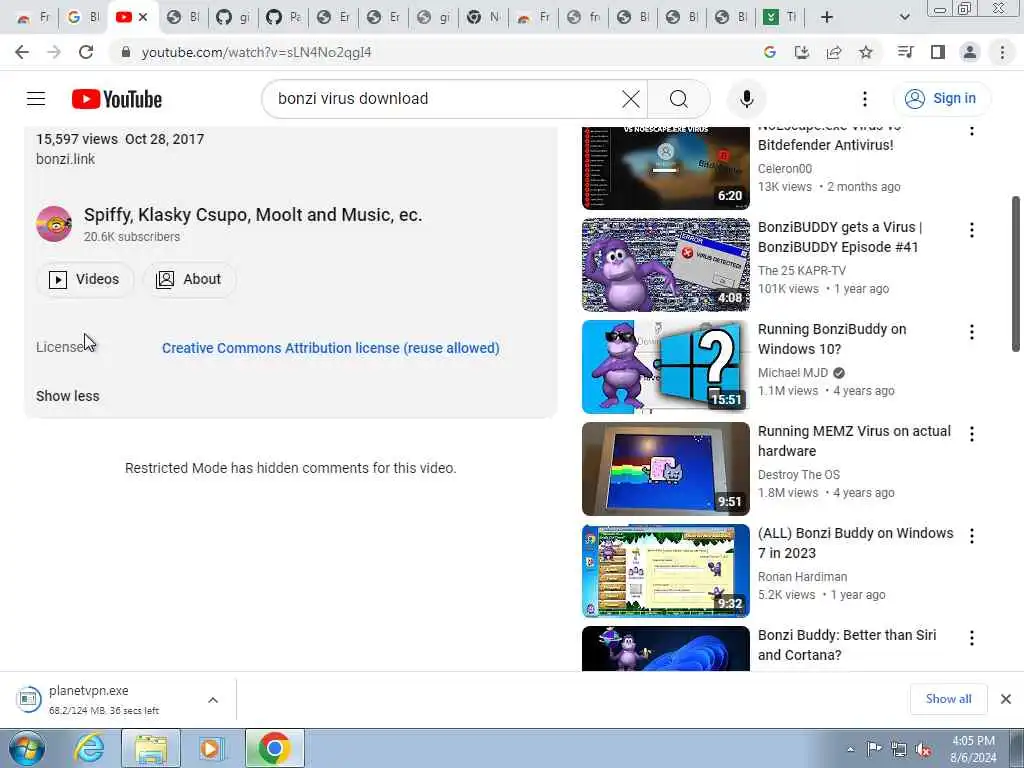Close the active YouTube tab

143,17
